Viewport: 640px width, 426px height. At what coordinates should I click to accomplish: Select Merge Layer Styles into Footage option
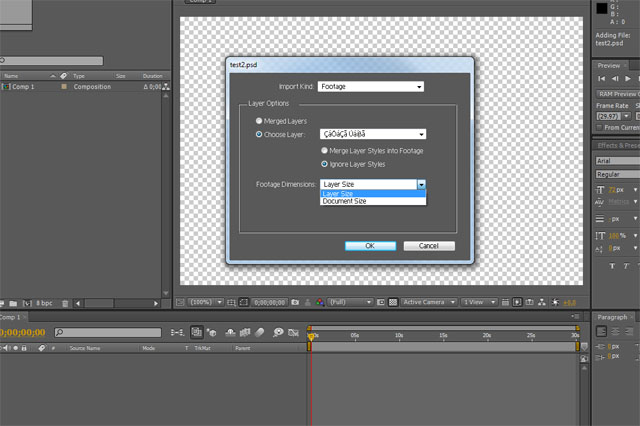point(324,151)
